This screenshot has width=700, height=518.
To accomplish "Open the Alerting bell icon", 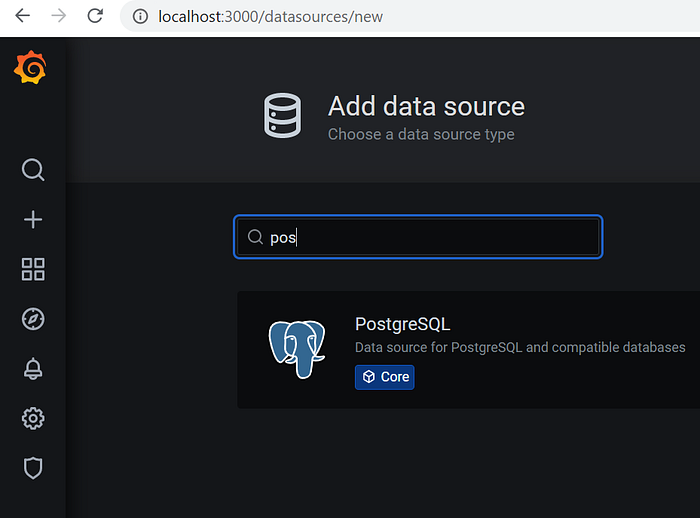I will click(33, 369).
